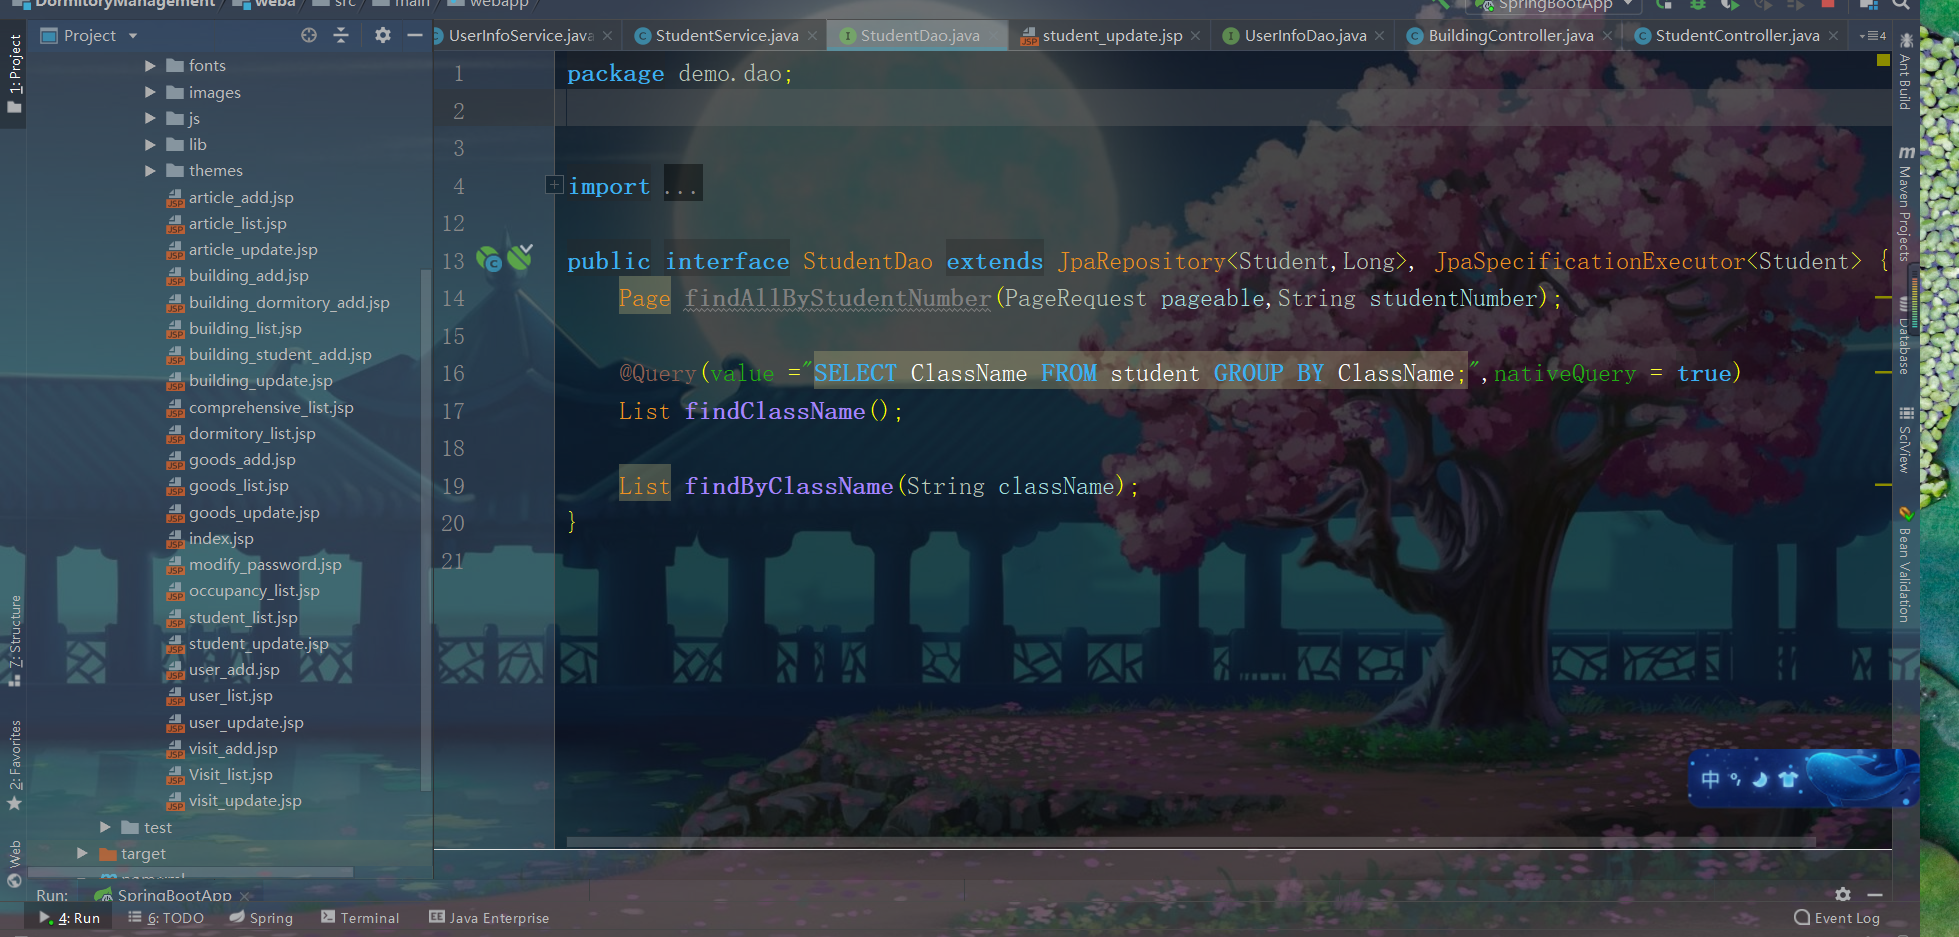Close the UserInfoService.java tab
The height and width of the screenshot is (937, 1959).
click(607, 36)
